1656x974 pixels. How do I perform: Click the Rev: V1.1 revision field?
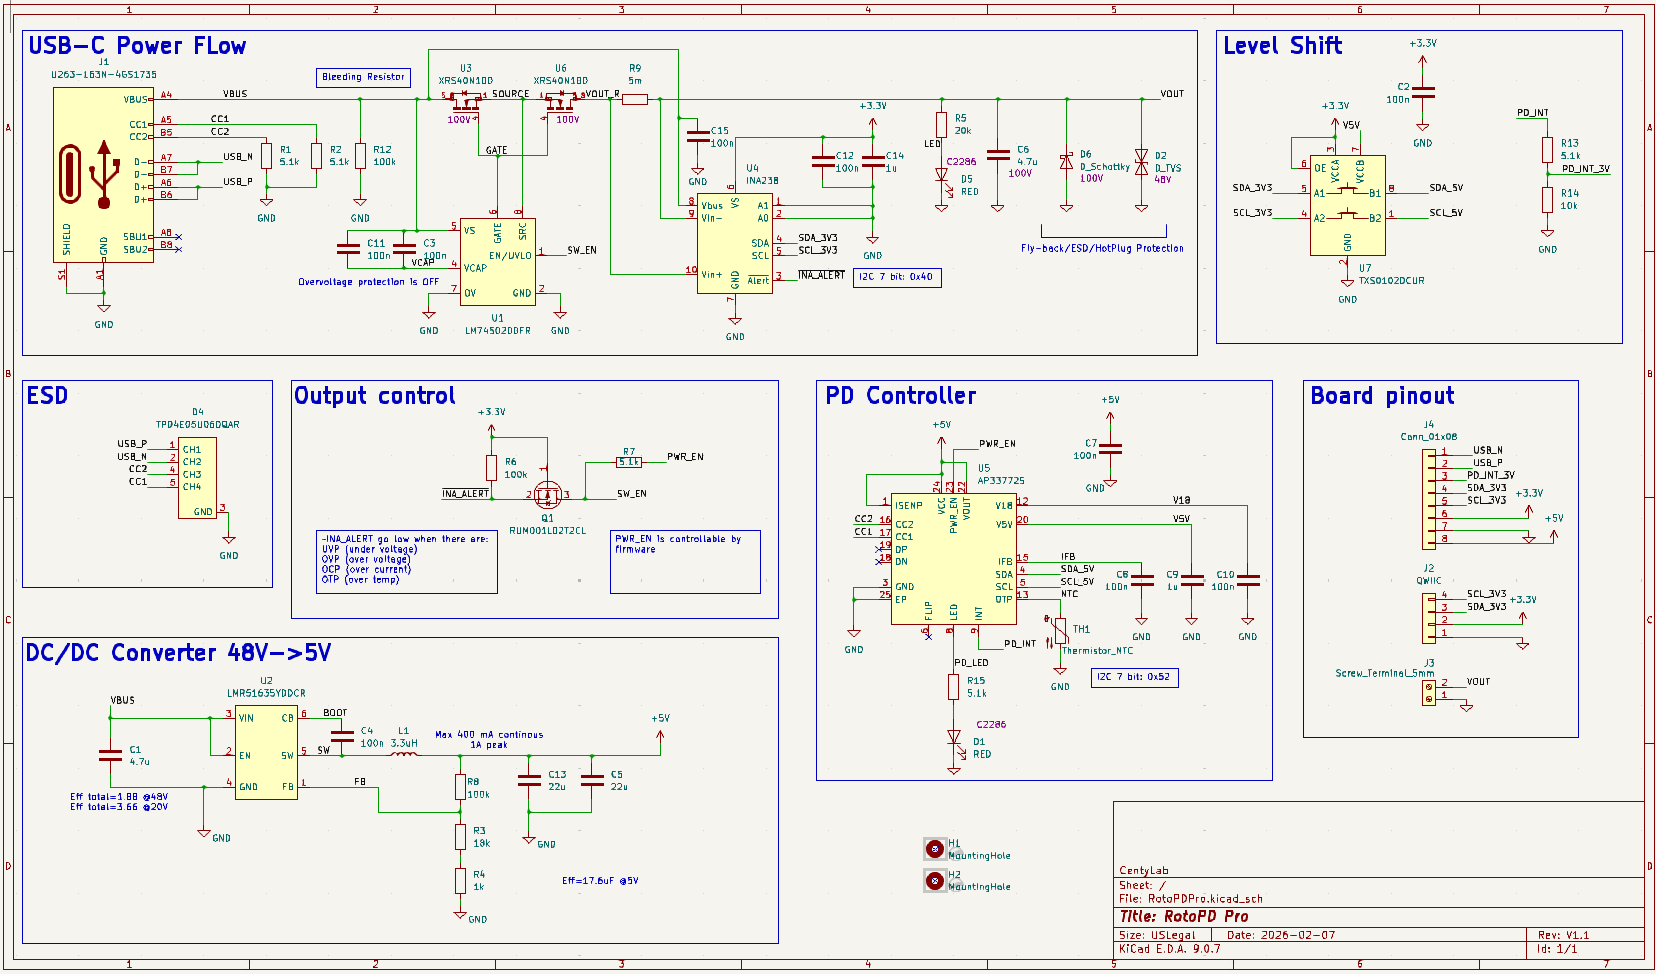pos(1563,935)
